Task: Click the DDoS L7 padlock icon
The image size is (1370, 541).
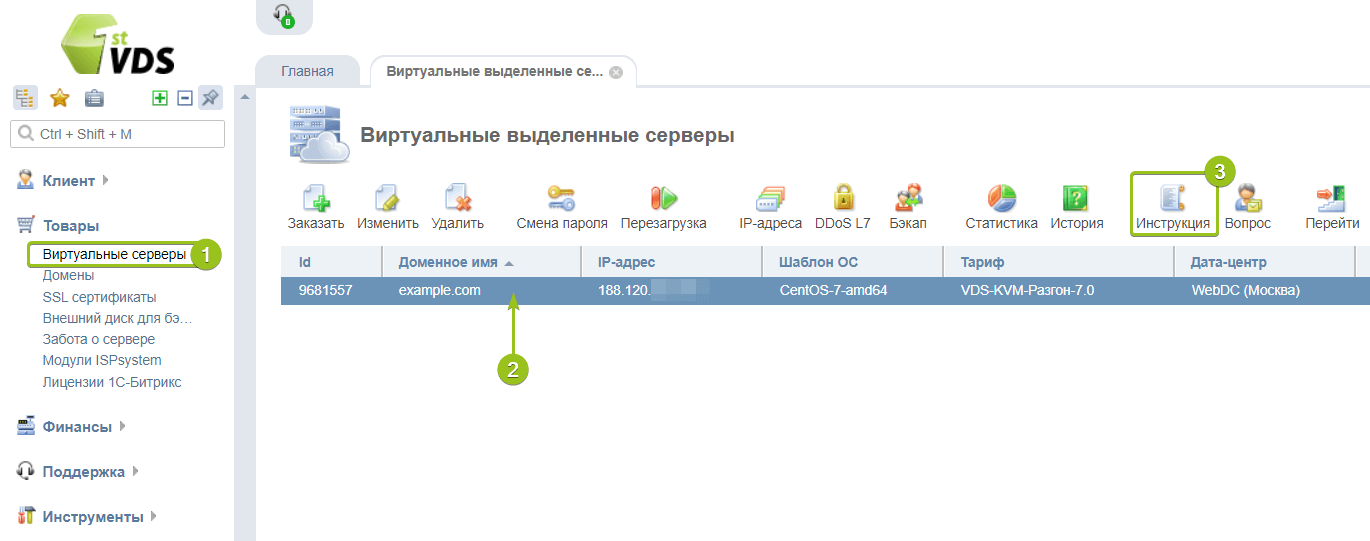Action: click(x=843, y=198)
